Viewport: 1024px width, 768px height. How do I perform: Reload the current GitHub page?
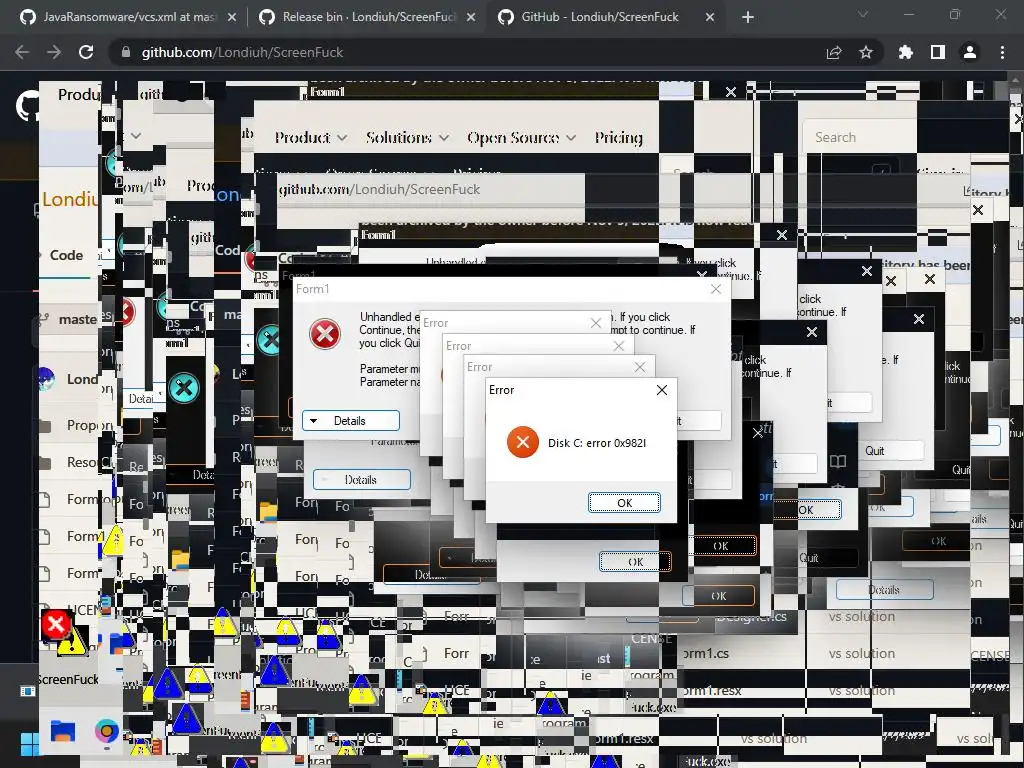click(86, 52)
